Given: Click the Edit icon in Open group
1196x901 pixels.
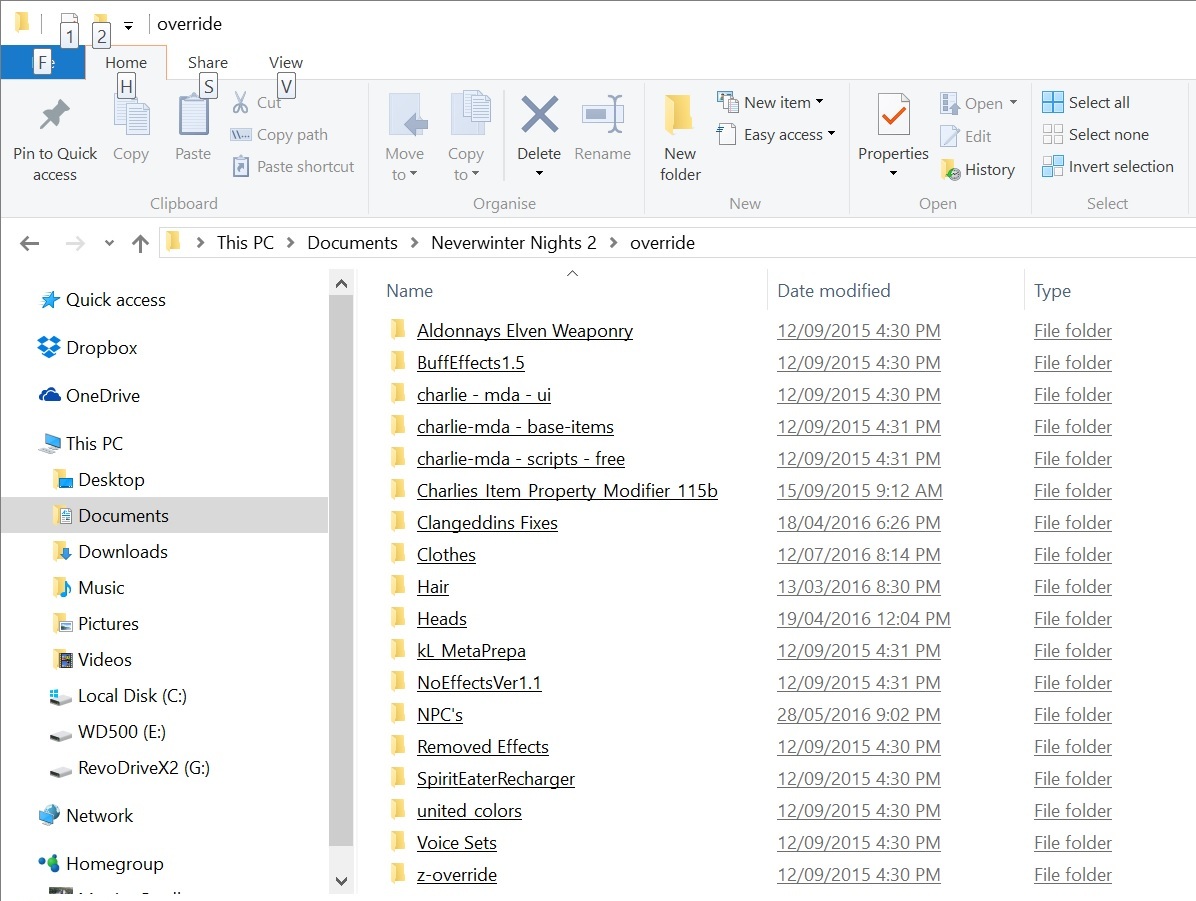Looking at the screenshot, I should point(950,136).
